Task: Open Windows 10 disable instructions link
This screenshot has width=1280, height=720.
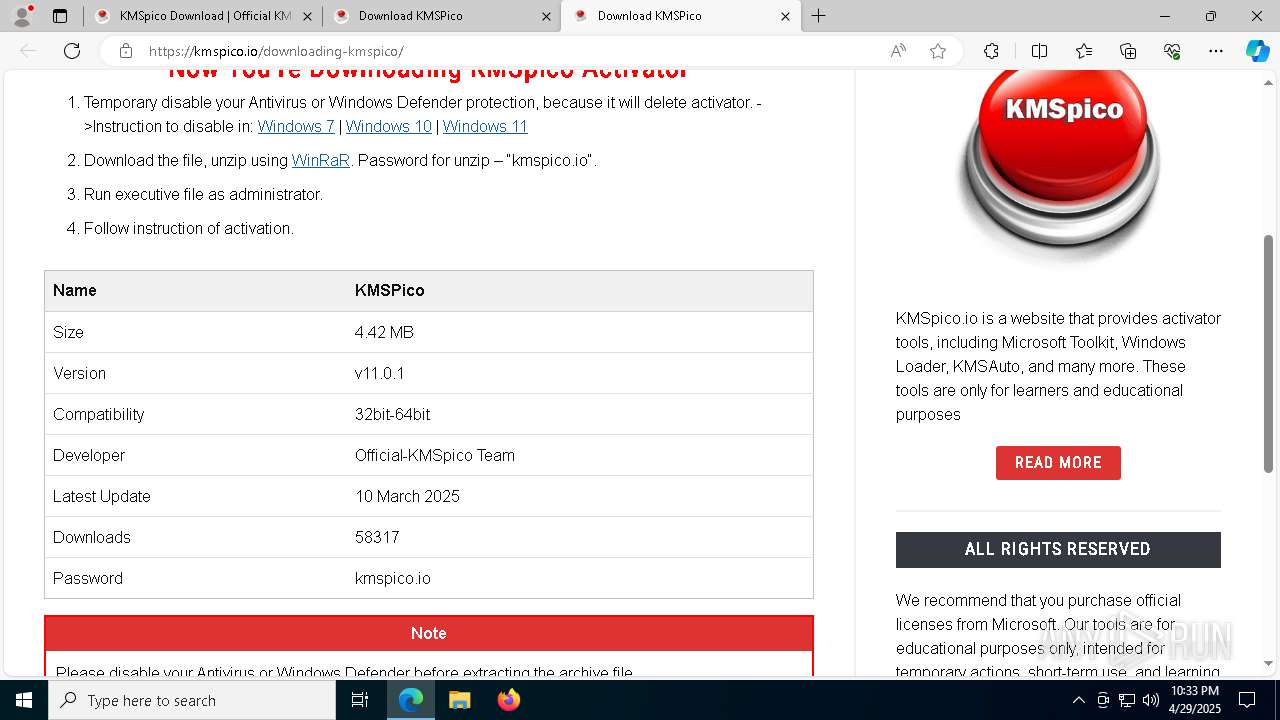Action: (x=389, y=126)
